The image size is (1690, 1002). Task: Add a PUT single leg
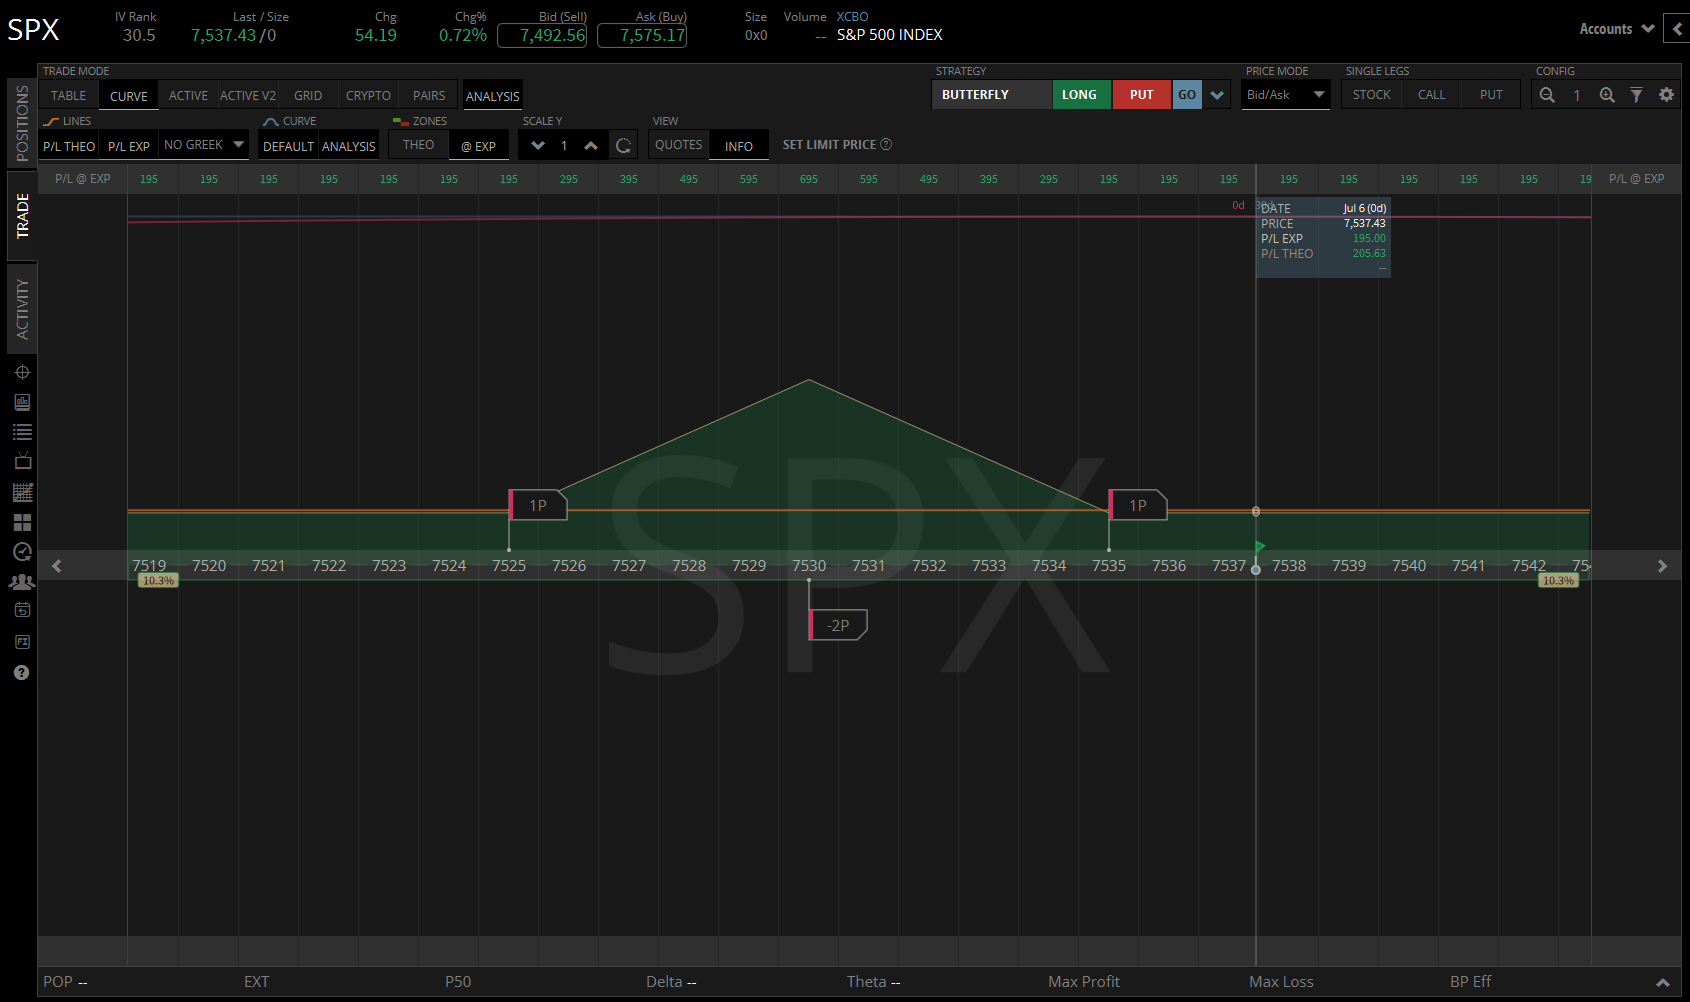point(1491,95)
